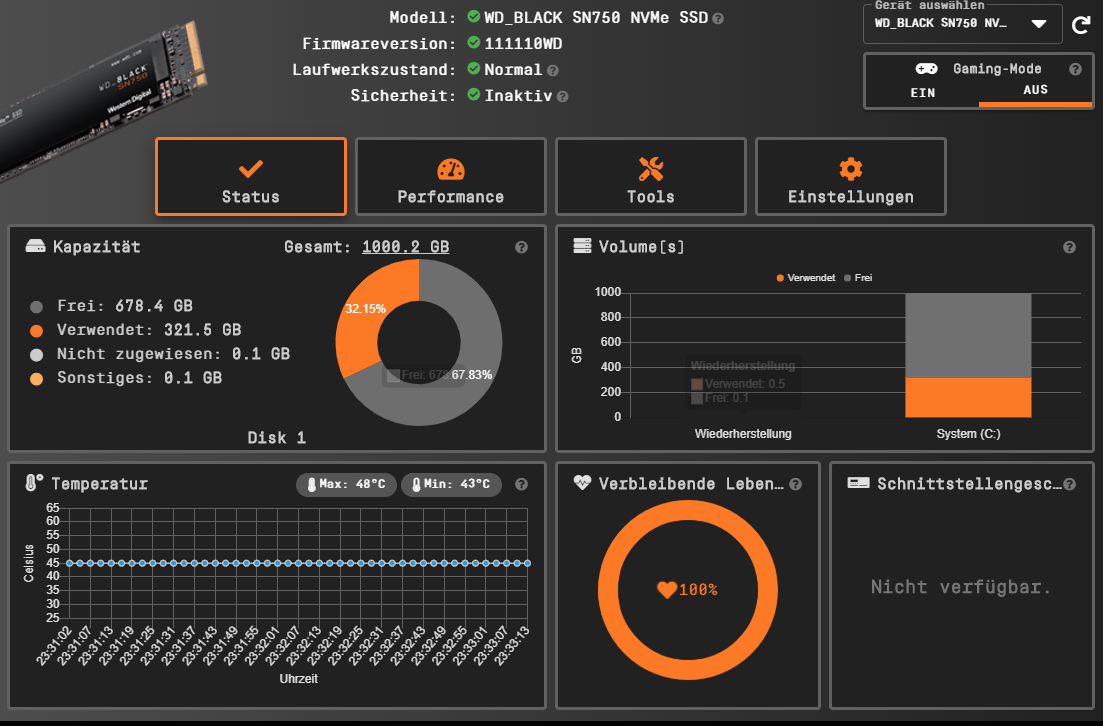
Task: Click the speedometer icon on Performance
Action: (x=451, y=169)
